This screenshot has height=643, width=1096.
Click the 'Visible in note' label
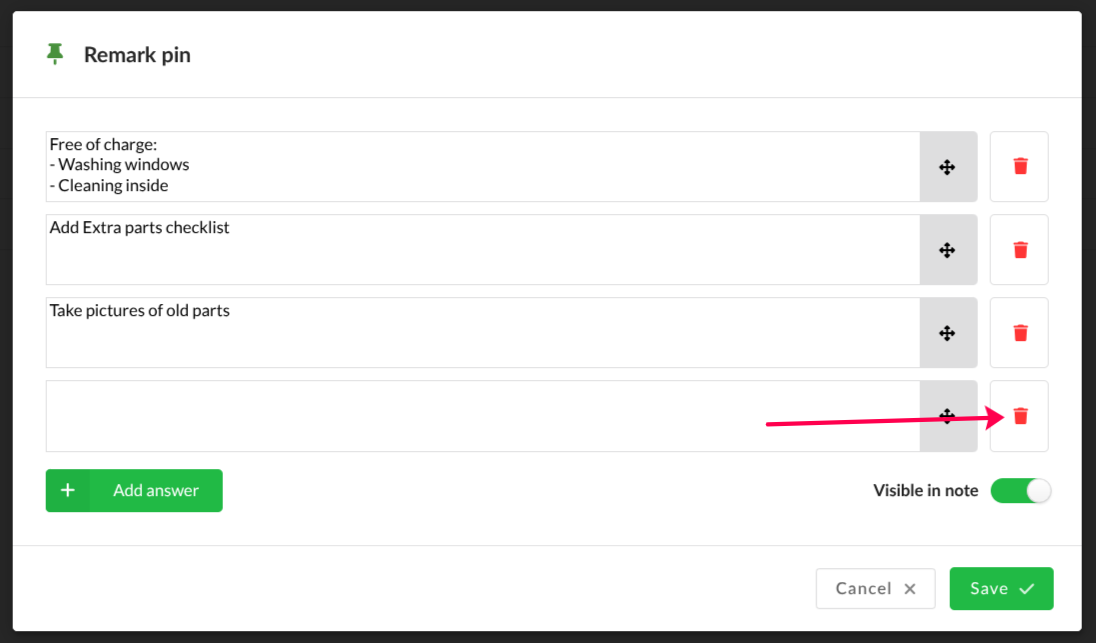pos(925,490)
